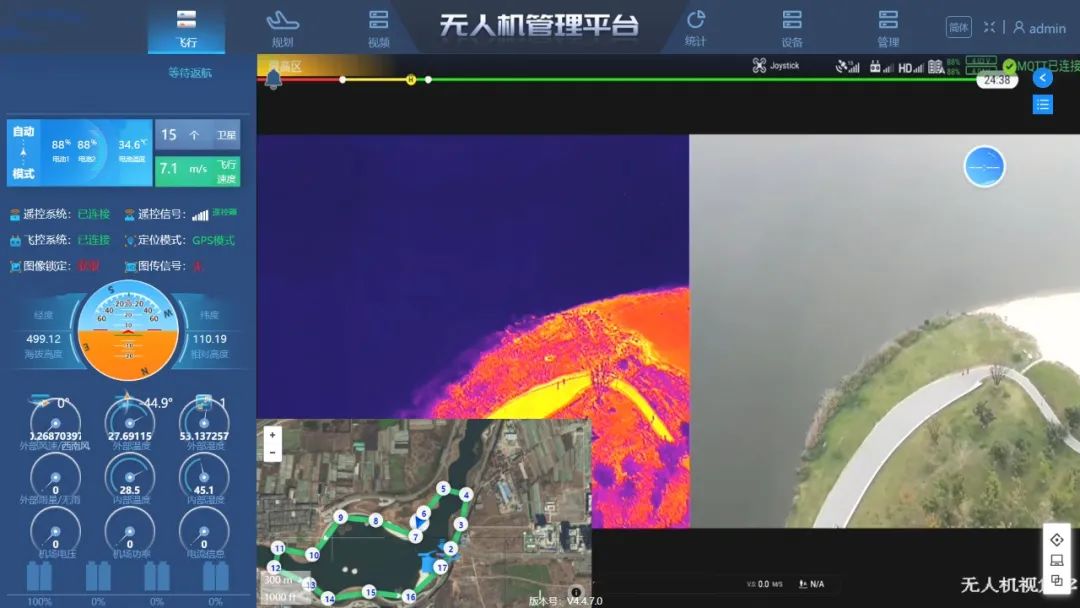This screenshot has height=608, width=1080.
Task: Open the blue list menu button
Action: pos(1043,105)
